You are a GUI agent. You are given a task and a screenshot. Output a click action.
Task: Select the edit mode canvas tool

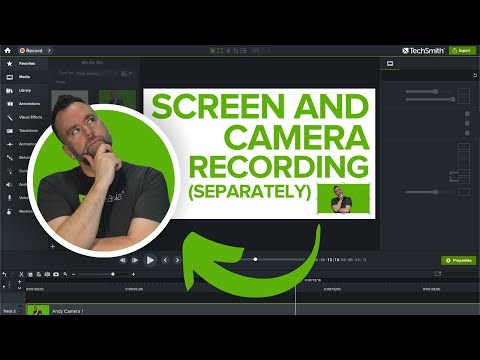coord(212,51)
